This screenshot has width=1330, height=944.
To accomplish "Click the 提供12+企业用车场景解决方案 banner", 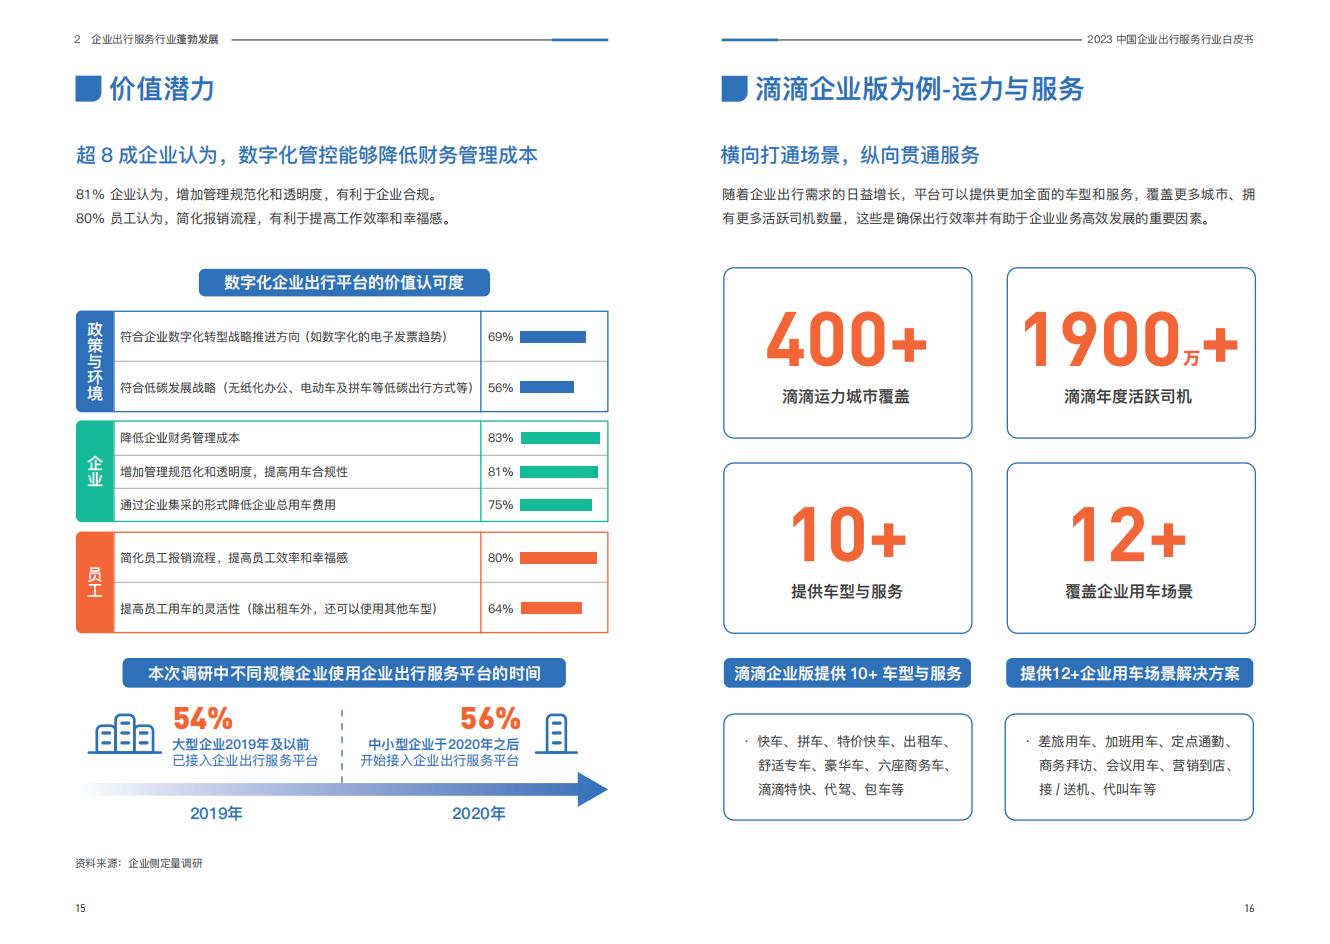I will 1129,673.
